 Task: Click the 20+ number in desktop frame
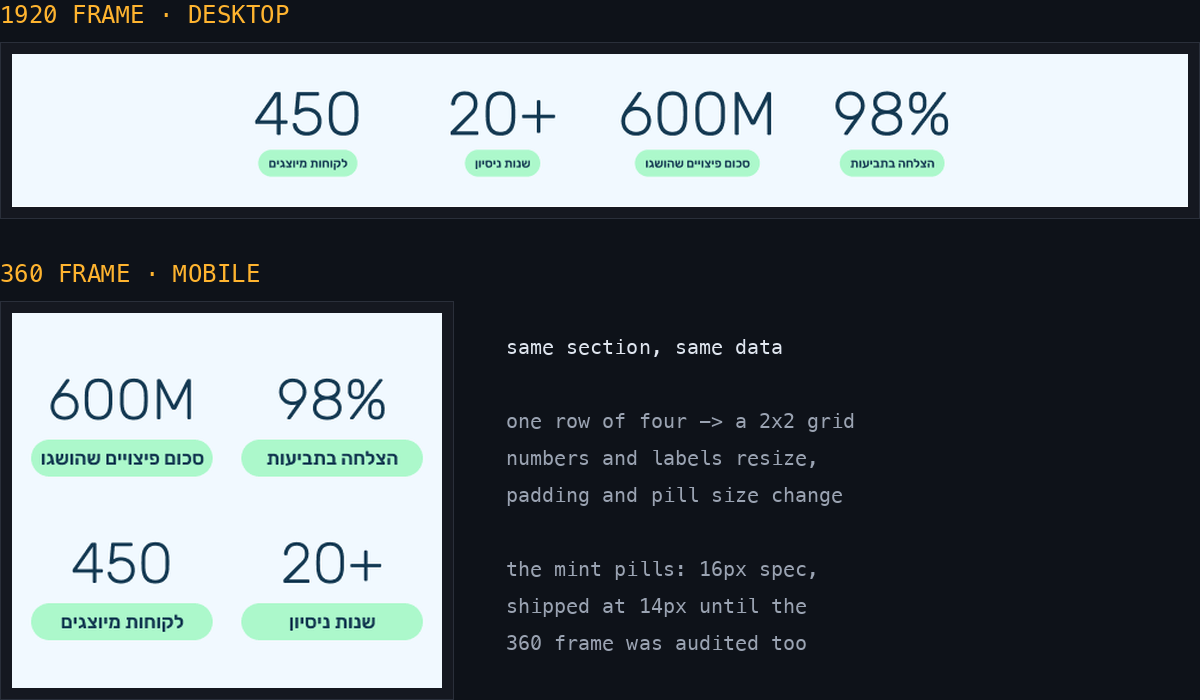coord(502,114)
